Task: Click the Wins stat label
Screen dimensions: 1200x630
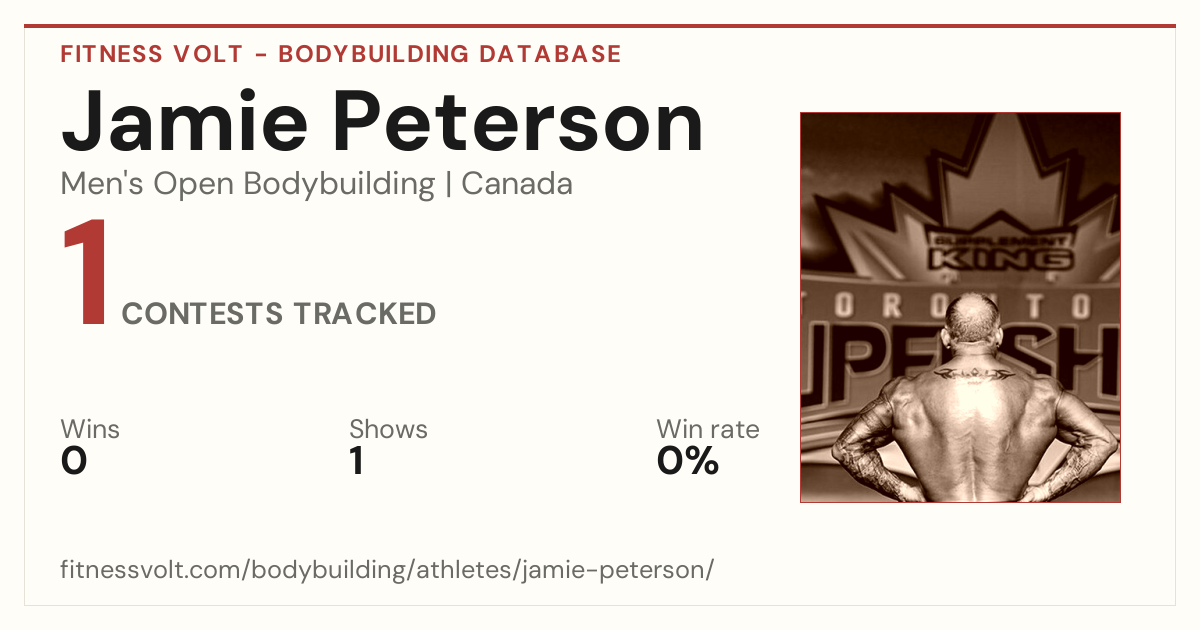Action: 90,430
